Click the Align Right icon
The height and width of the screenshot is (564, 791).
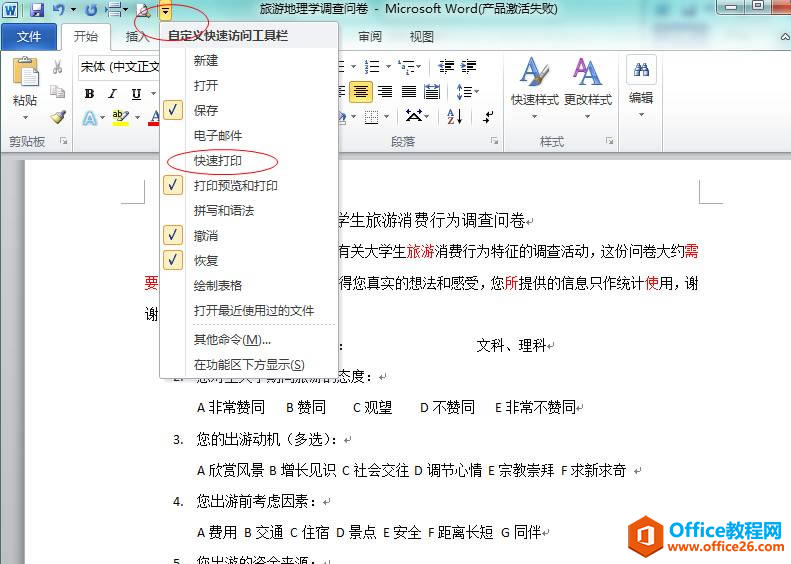tap(385, 91)
